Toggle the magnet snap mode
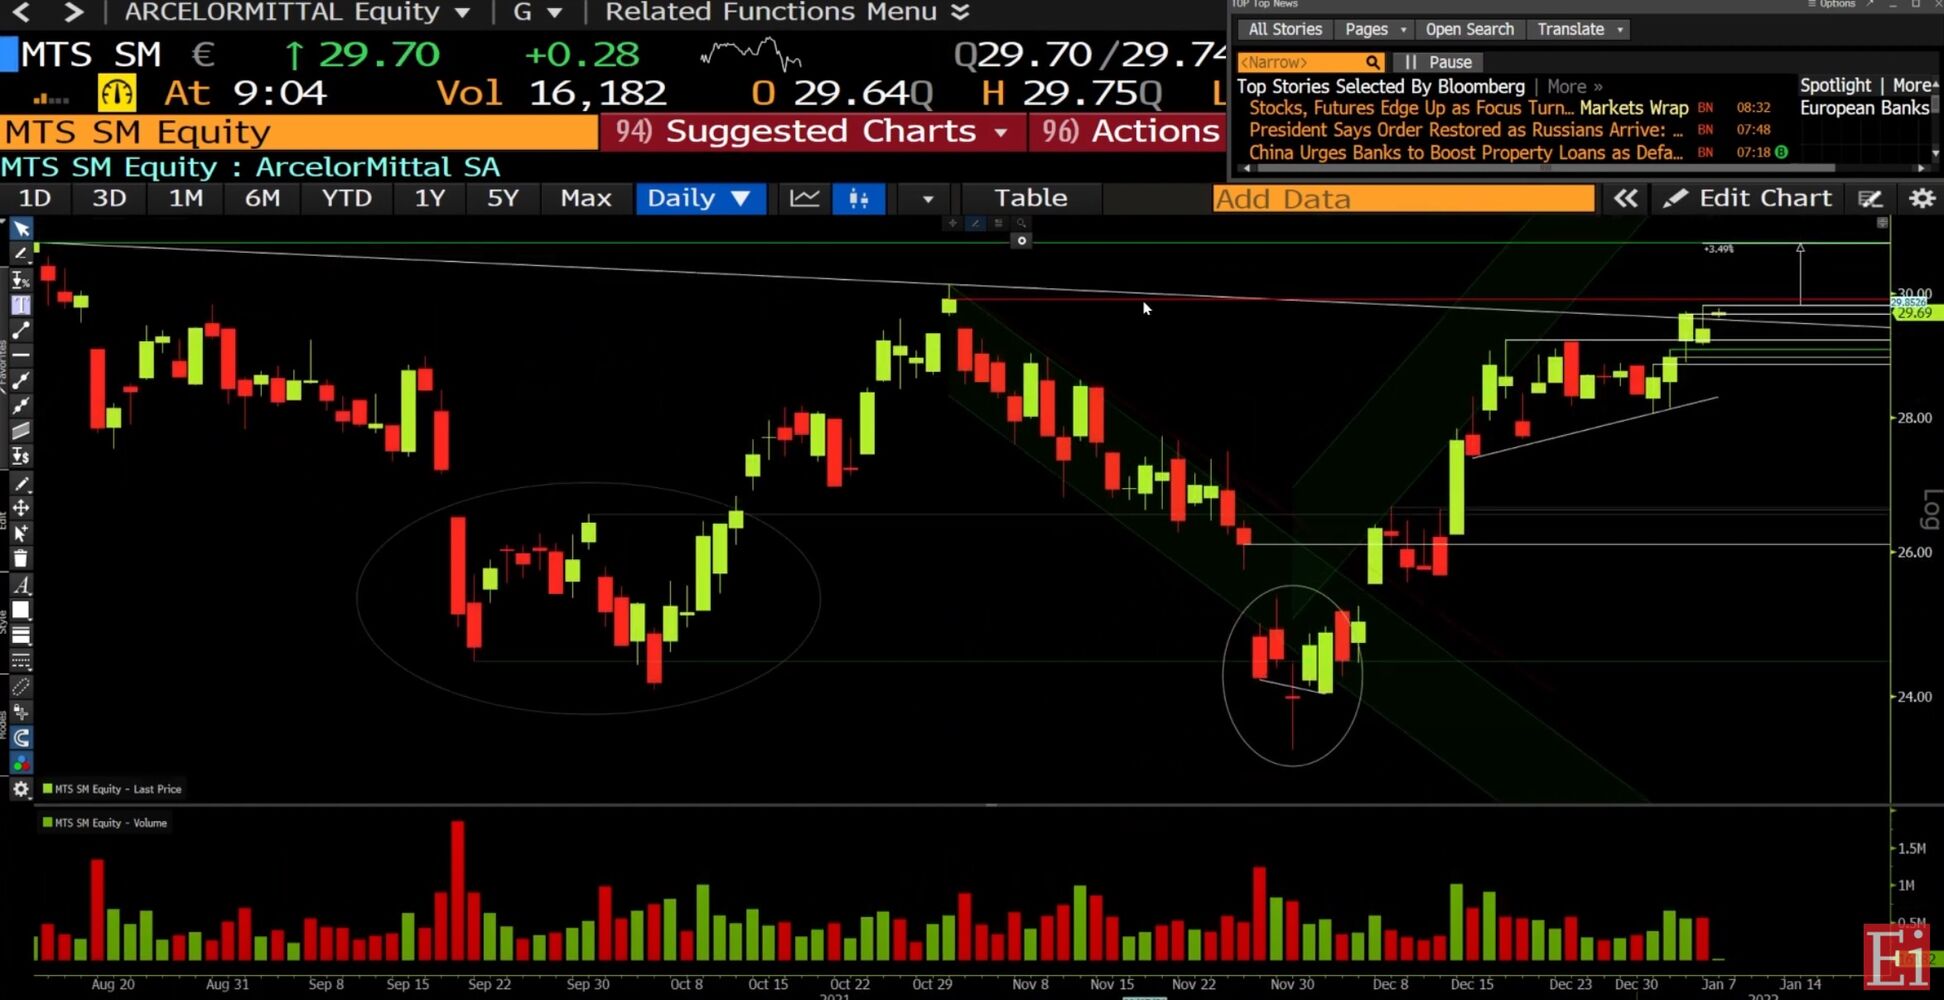The width and height of the screenshot is (1944, 1000). point(21,738)
